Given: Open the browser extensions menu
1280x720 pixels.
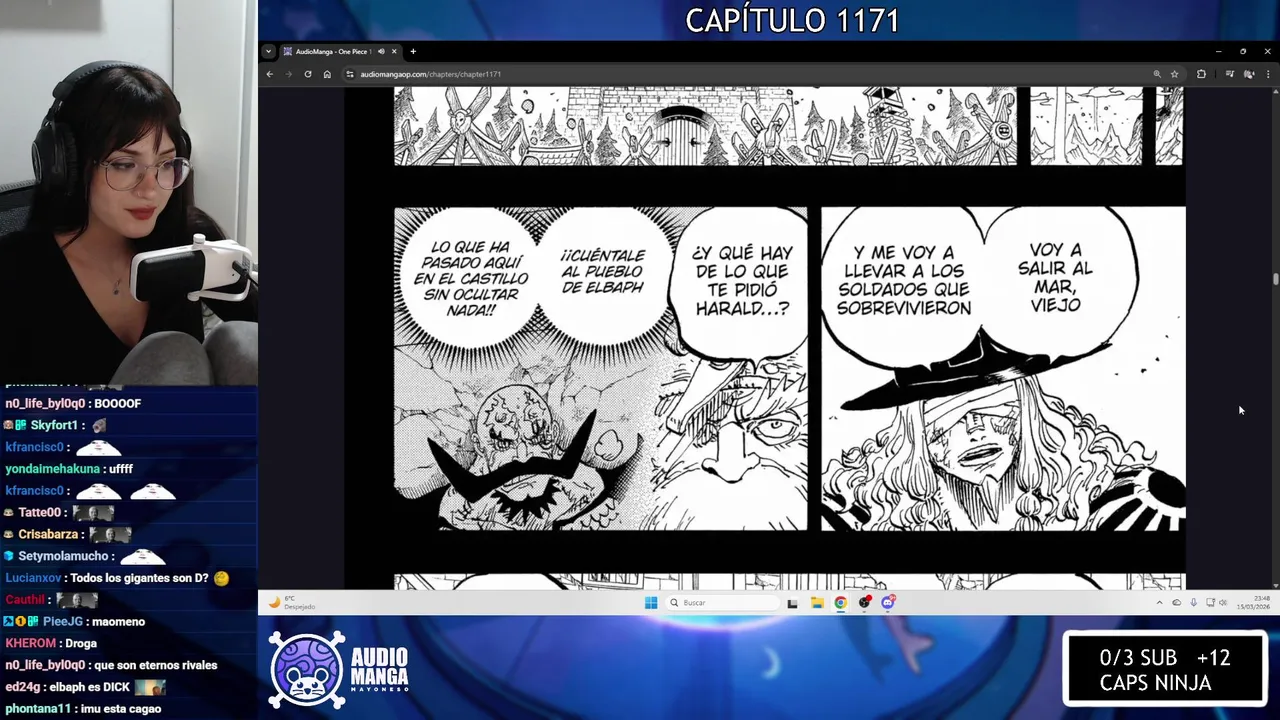Looking at the screenshot, I should coord(1201,74).
